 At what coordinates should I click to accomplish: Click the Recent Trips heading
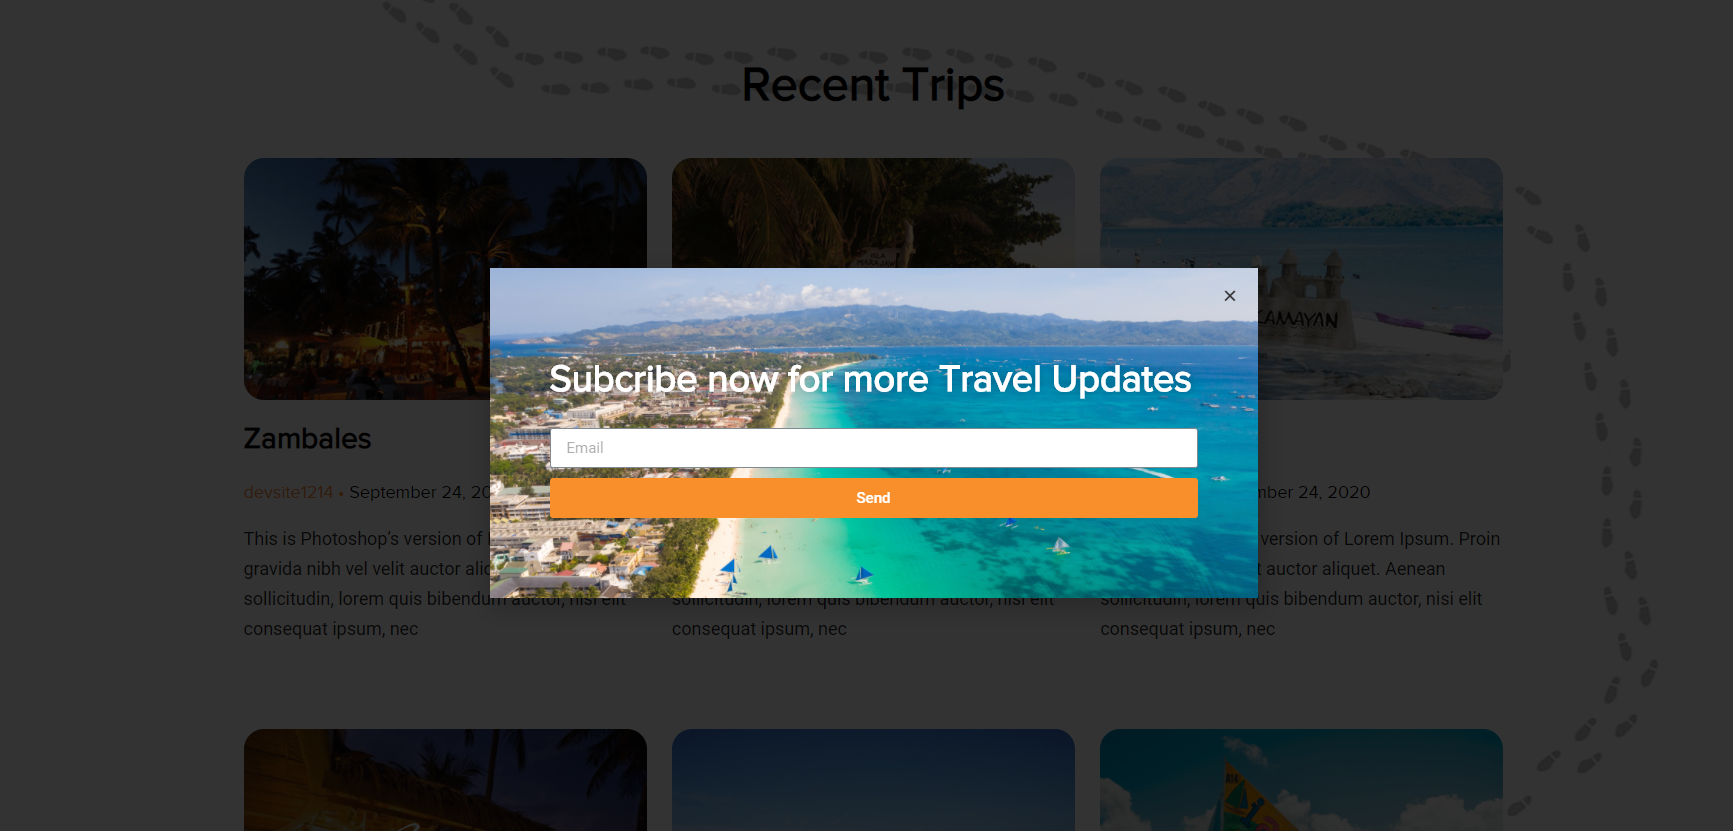click(872, 85)
